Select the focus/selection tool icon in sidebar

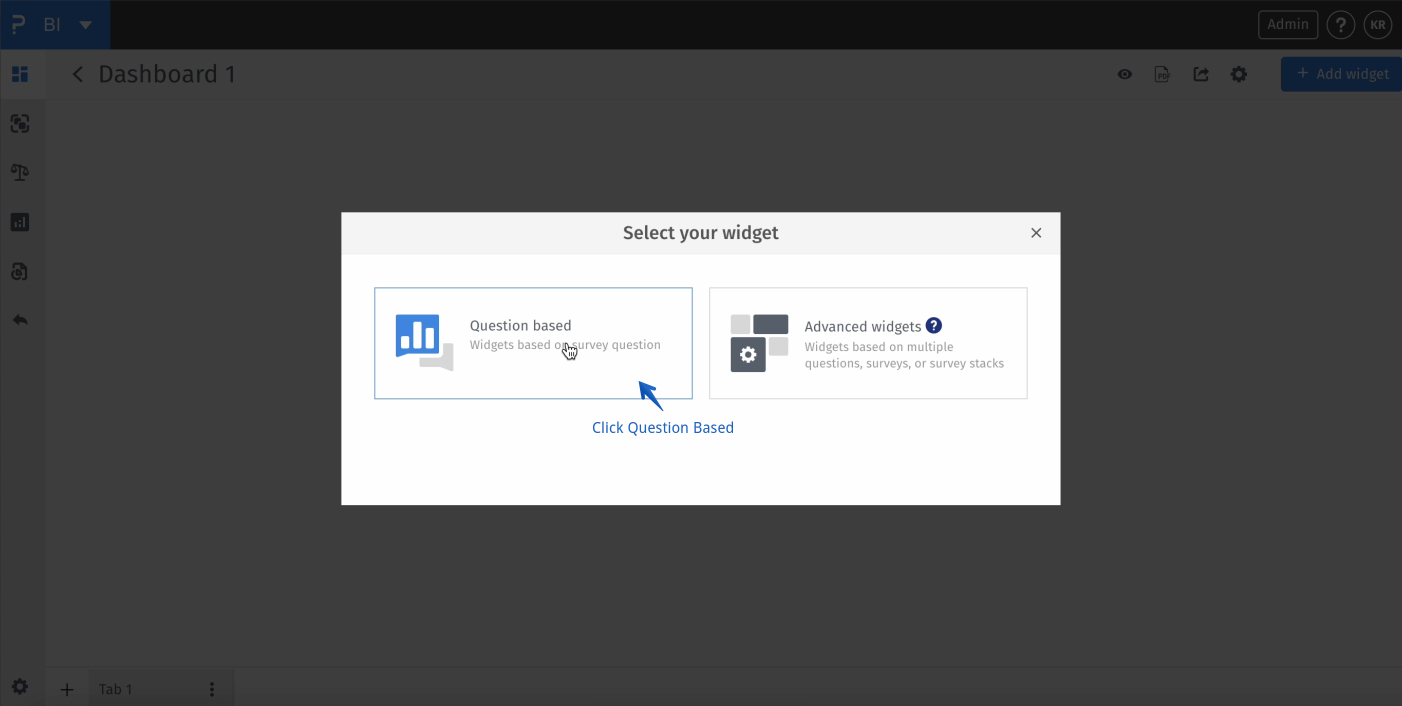(x=20, y=123)
